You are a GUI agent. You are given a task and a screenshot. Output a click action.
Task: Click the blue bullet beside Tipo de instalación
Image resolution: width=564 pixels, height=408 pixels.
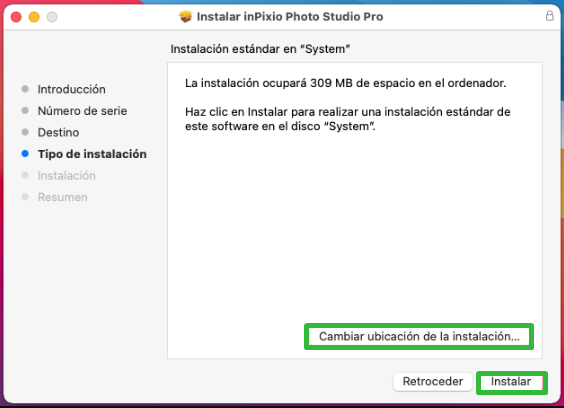click(x=25, y=154)
